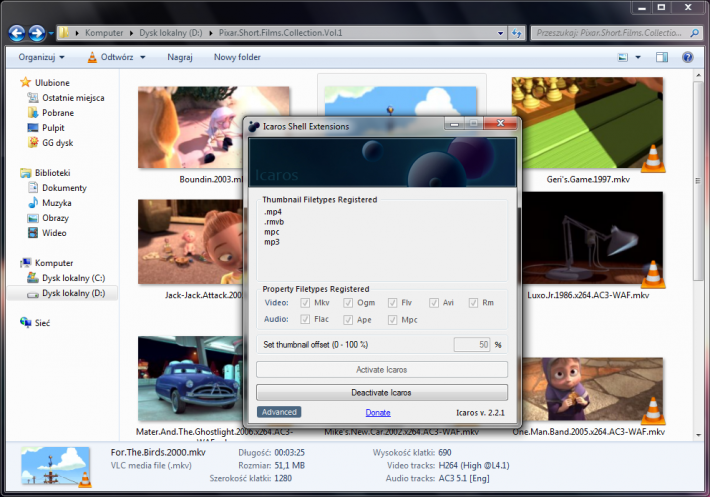Select the One.Man.Band.2005 thumbnail

(592, 389)
